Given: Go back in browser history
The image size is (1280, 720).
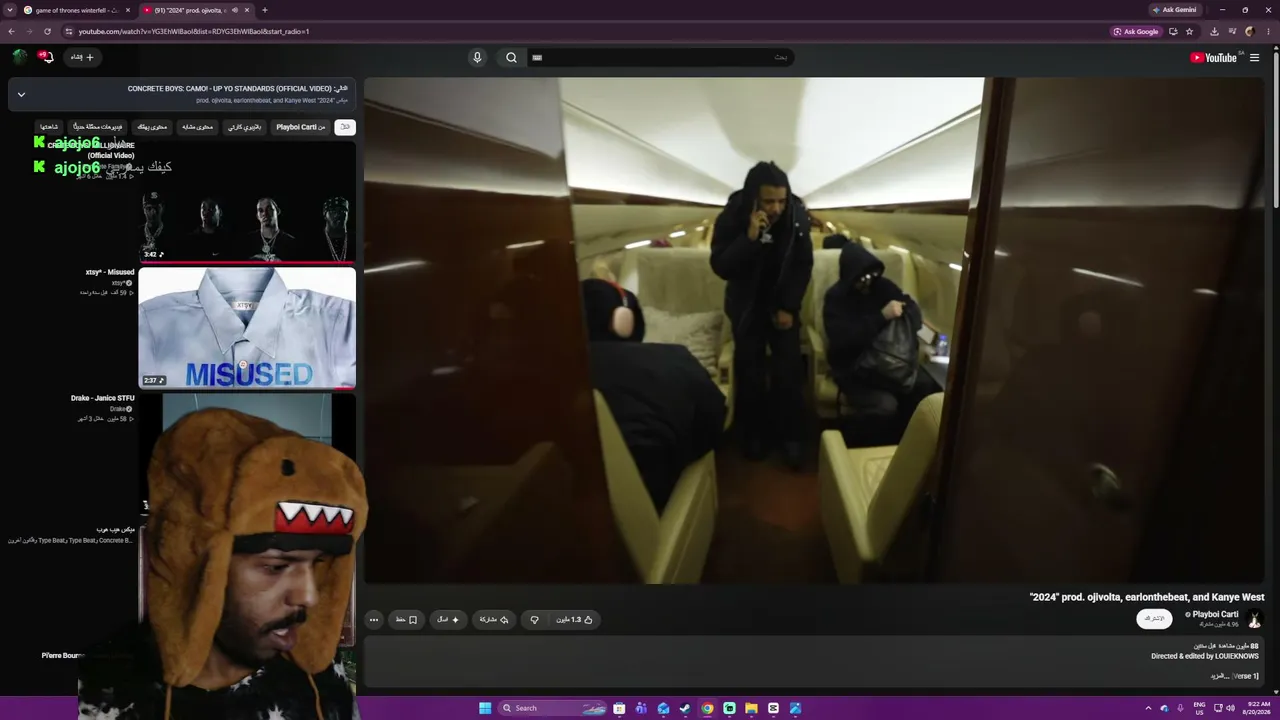Looking at the screenshot, I should coord(11,31).
